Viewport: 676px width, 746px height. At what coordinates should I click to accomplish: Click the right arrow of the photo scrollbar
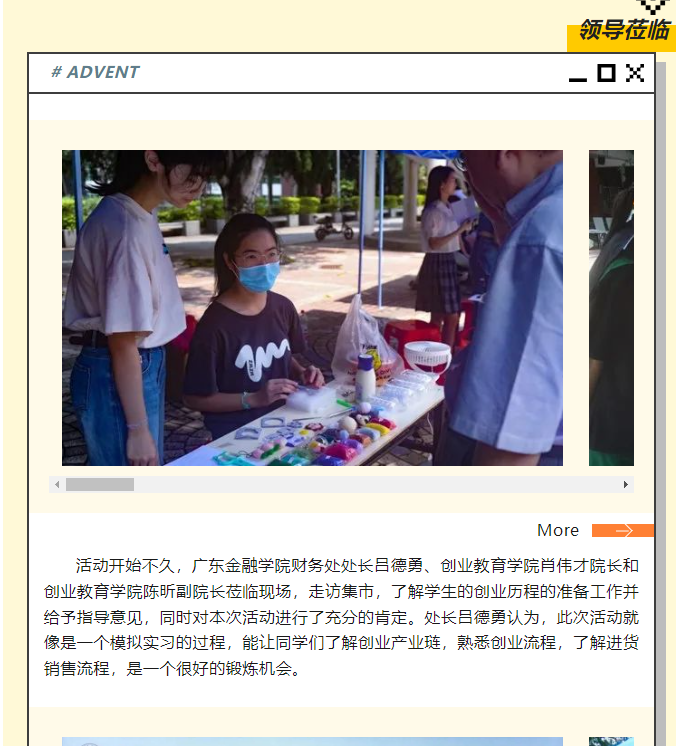[x=626, y=484]
